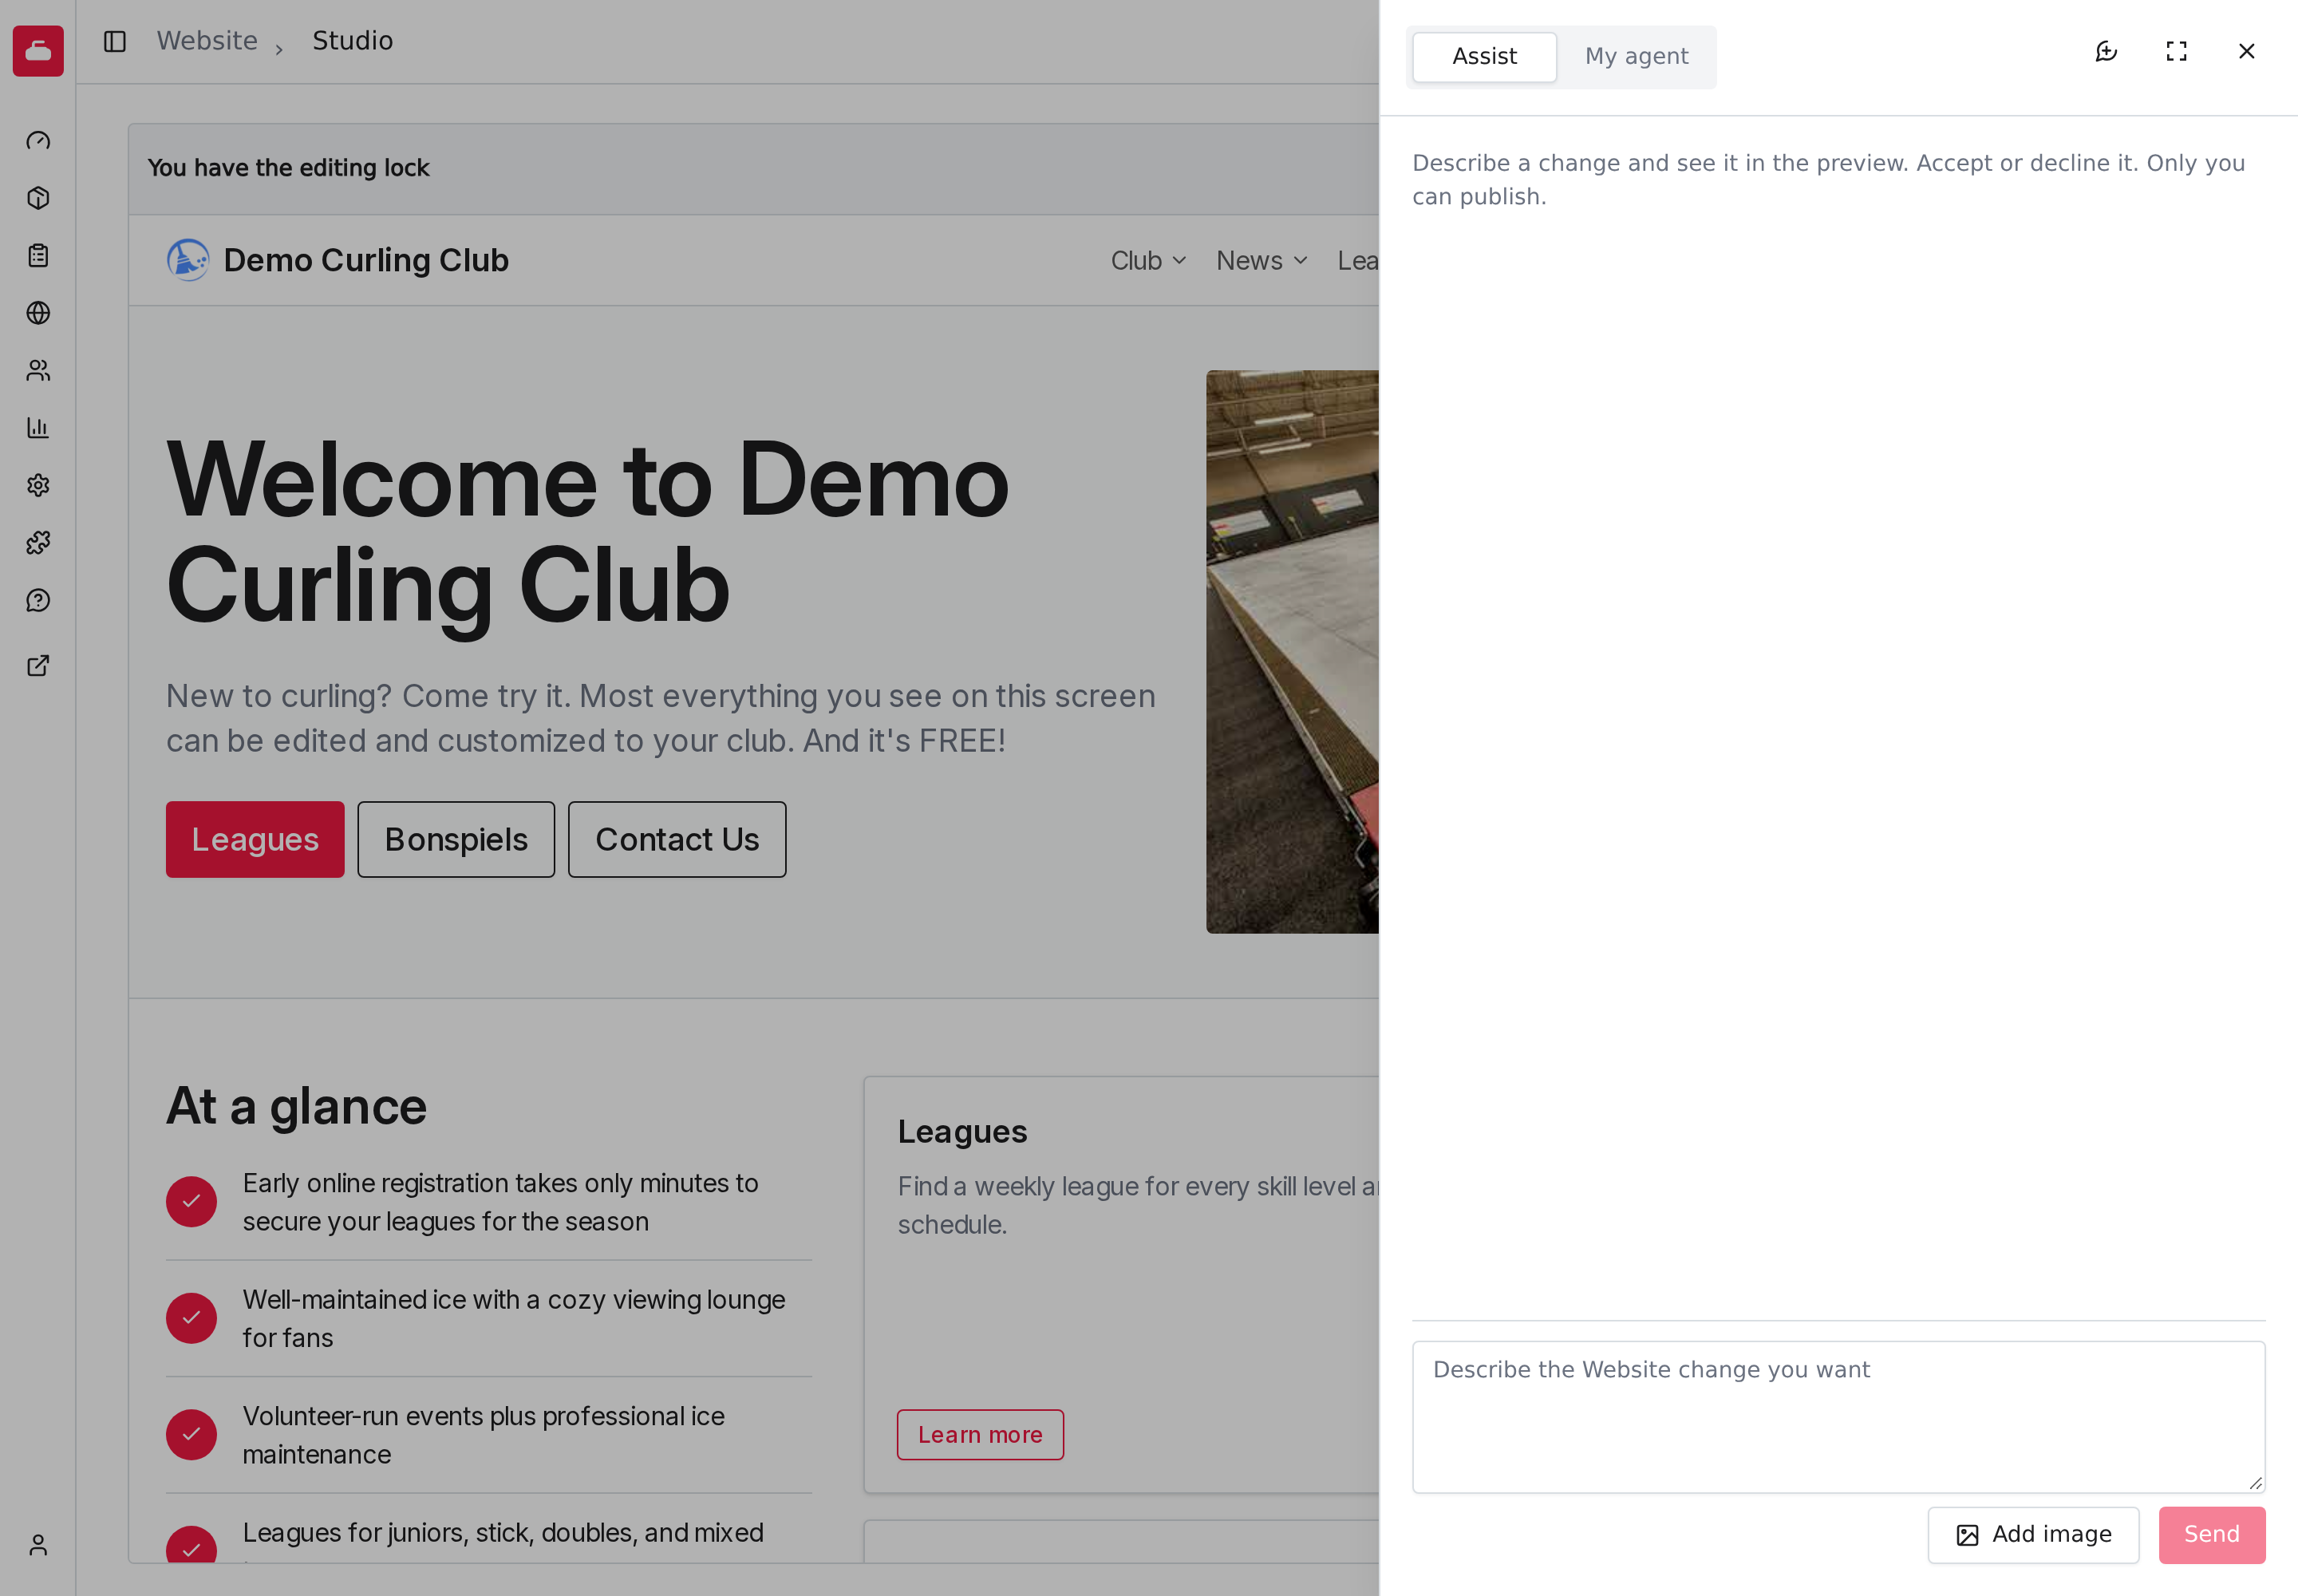
Task: Open the bar chart reports icon
Action: pos(38,428)
